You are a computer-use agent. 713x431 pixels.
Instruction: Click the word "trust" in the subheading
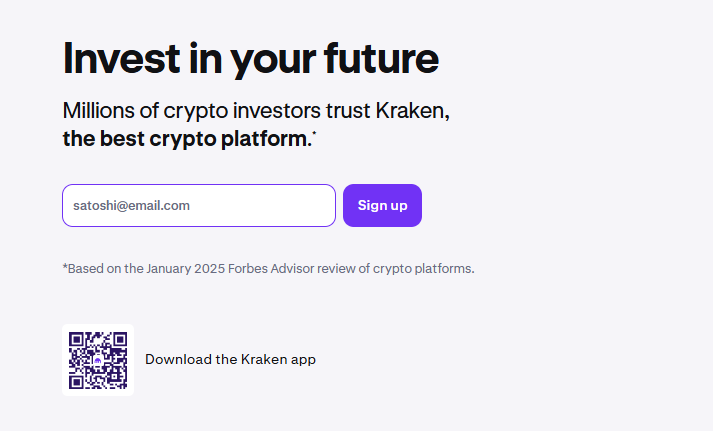(346, 111)
